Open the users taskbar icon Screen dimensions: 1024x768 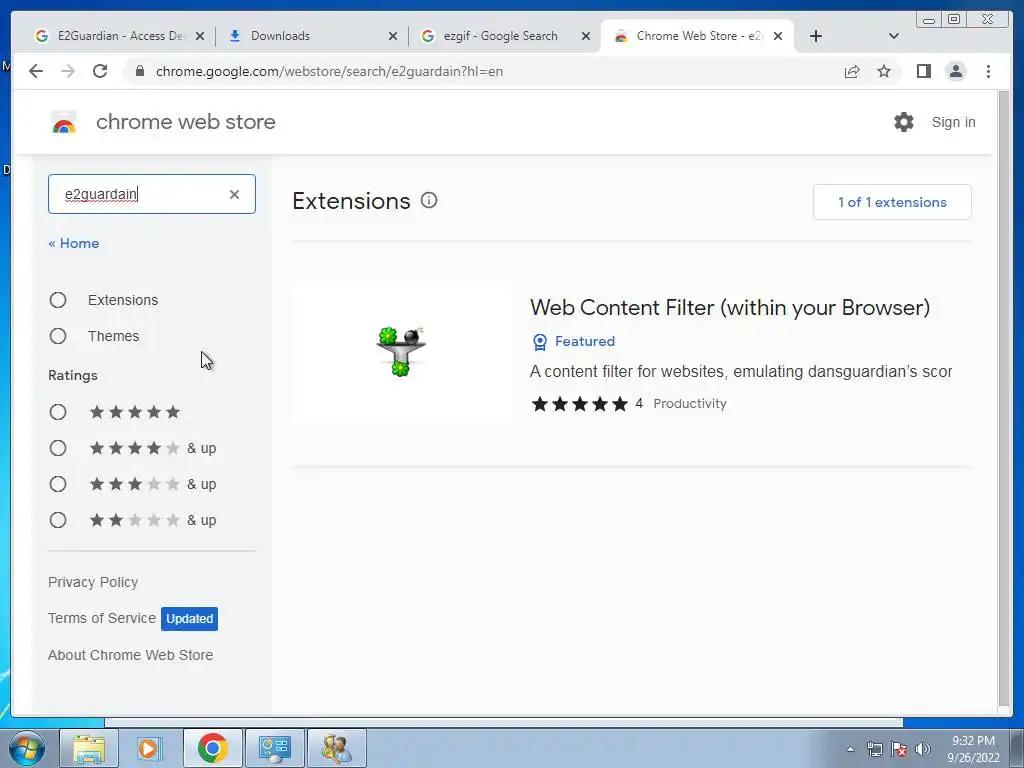coord(336,748)
